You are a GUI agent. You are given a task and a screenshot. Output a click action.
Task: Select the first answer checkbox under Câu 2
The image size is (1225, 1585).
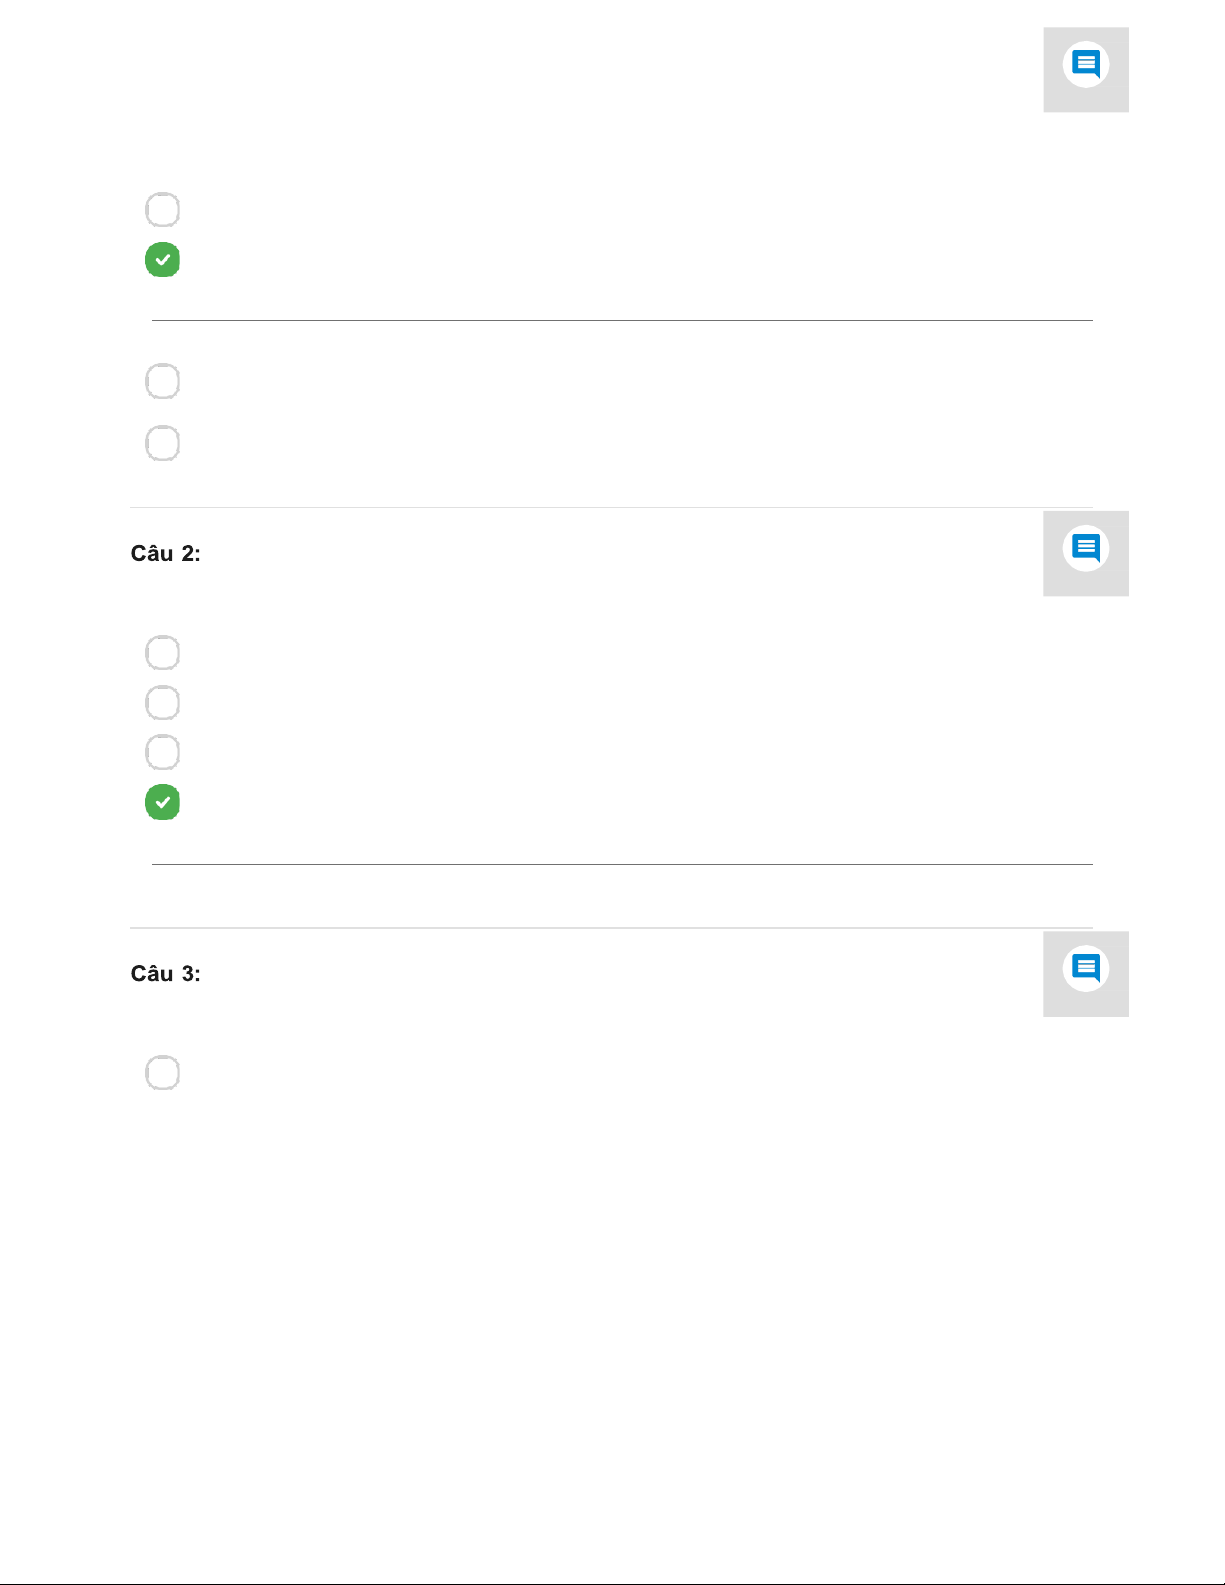[162, 653]
